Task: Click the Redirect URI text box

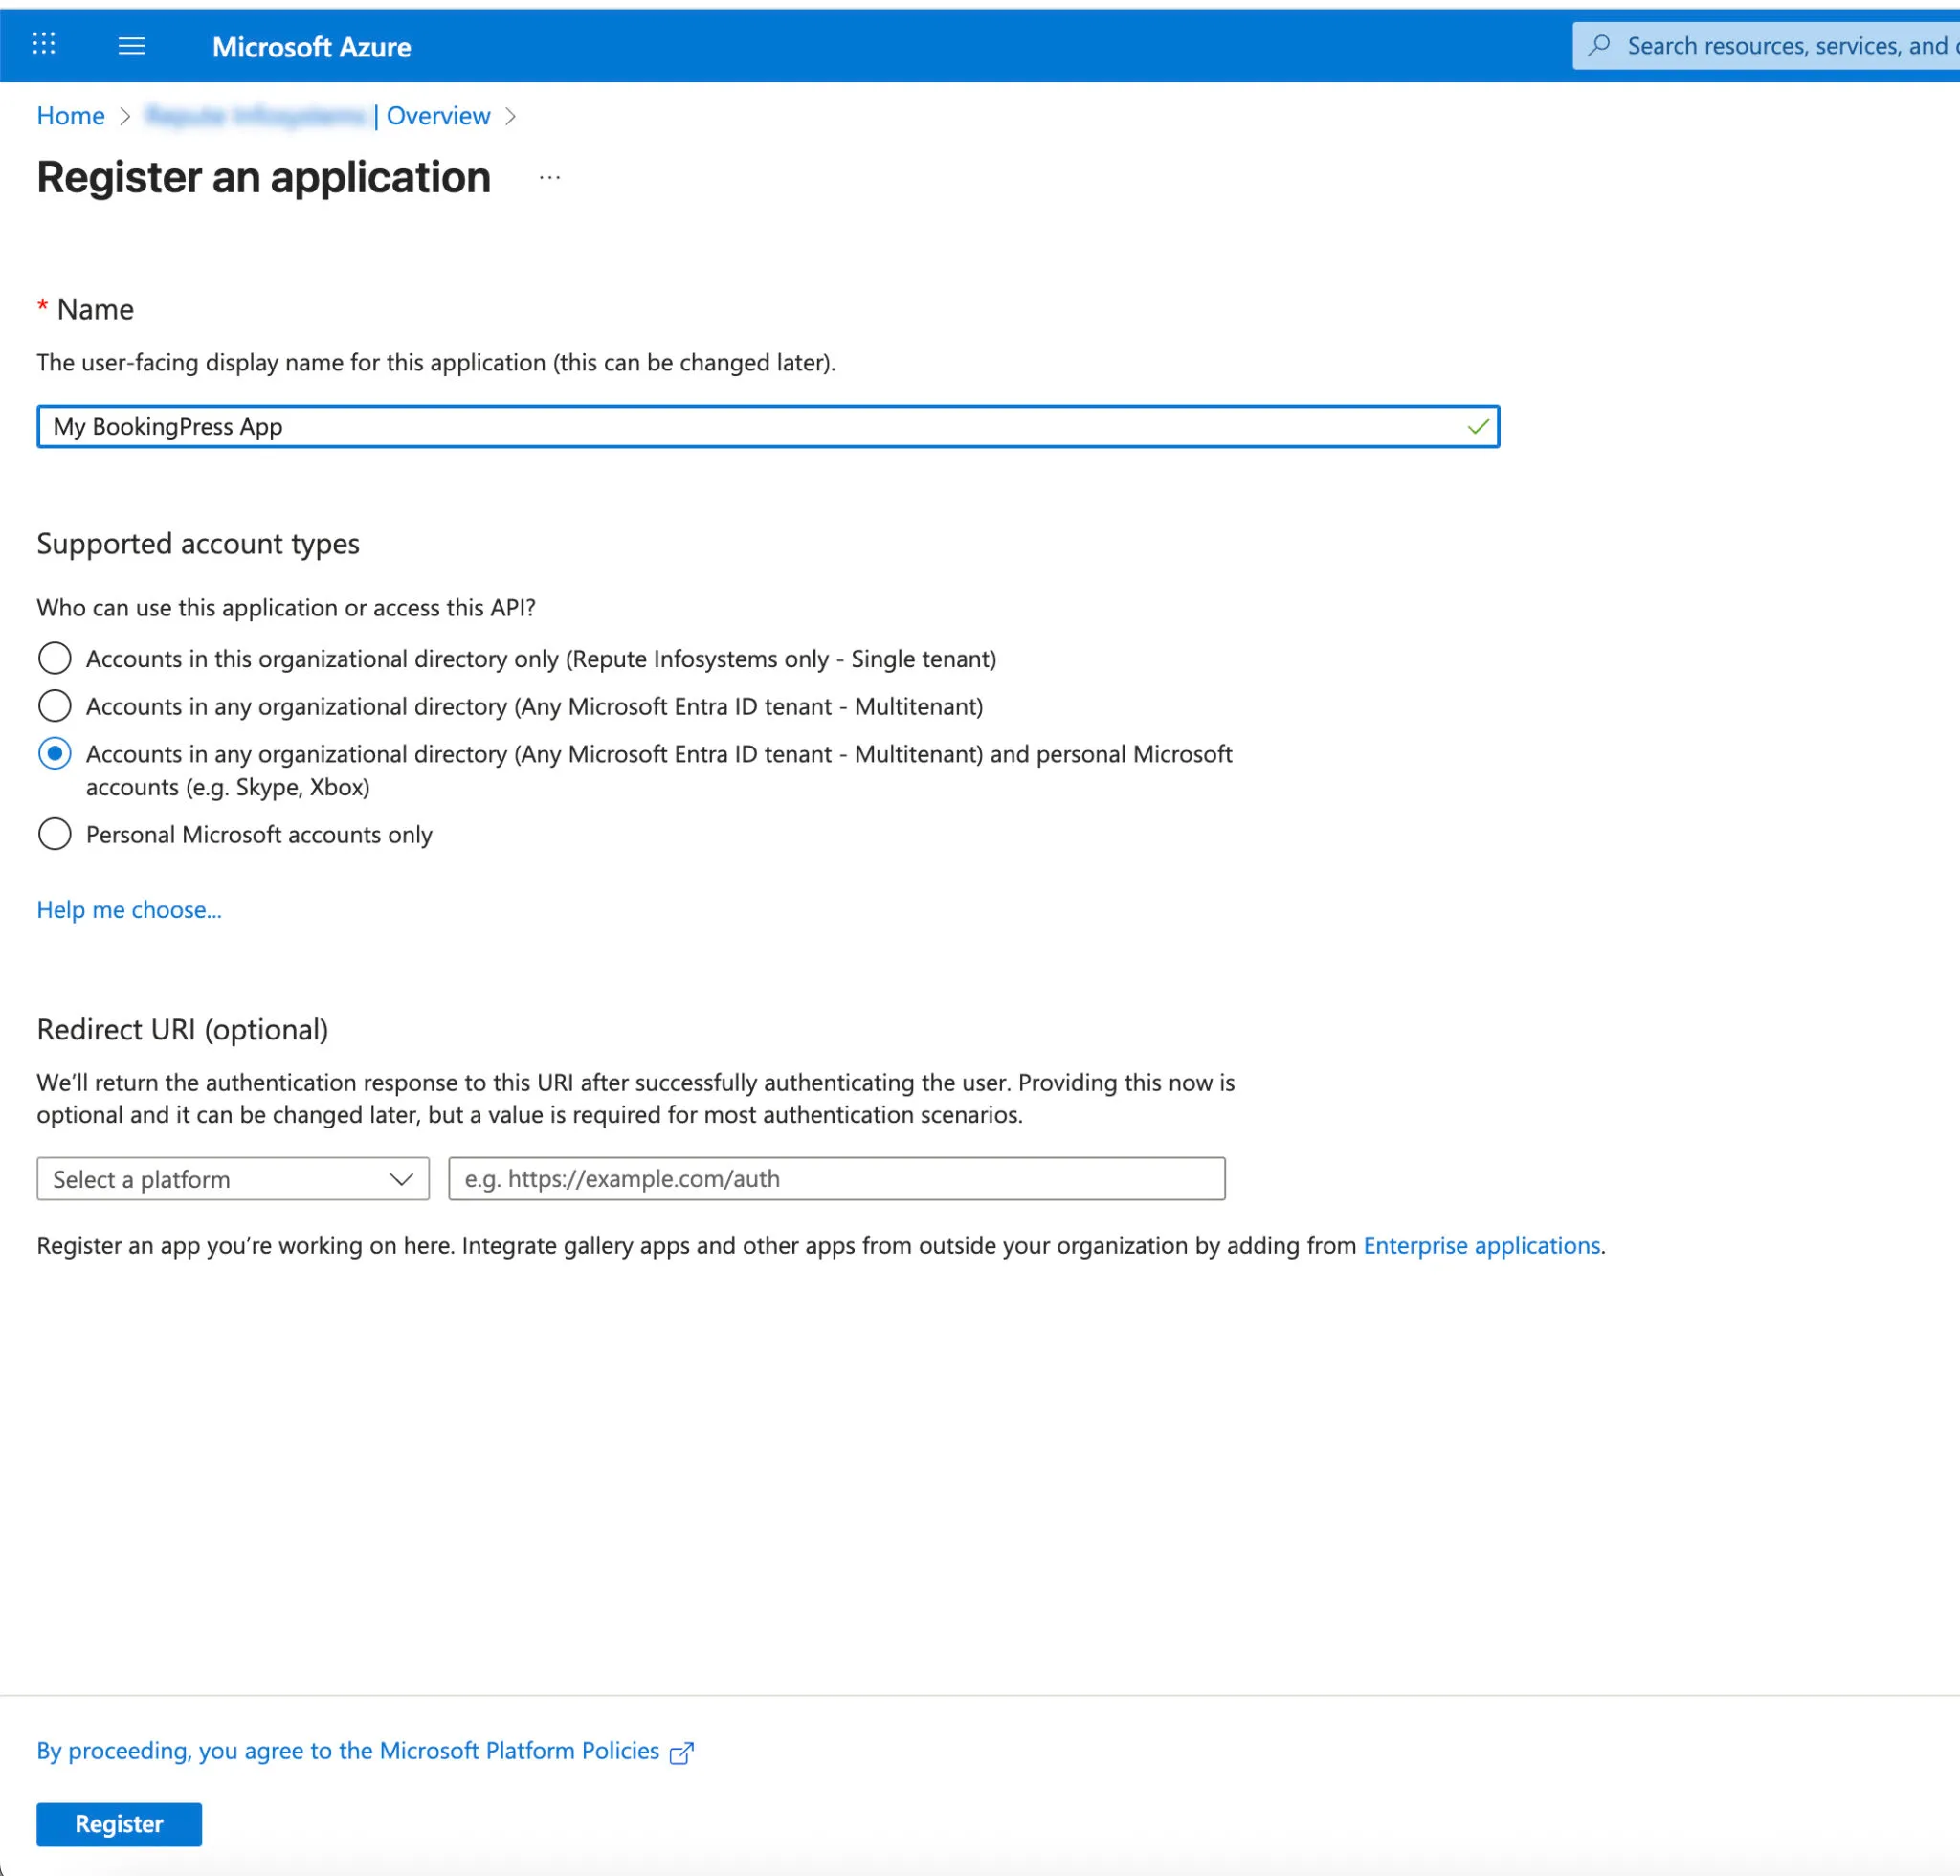Action: (x=837, y=1179)
